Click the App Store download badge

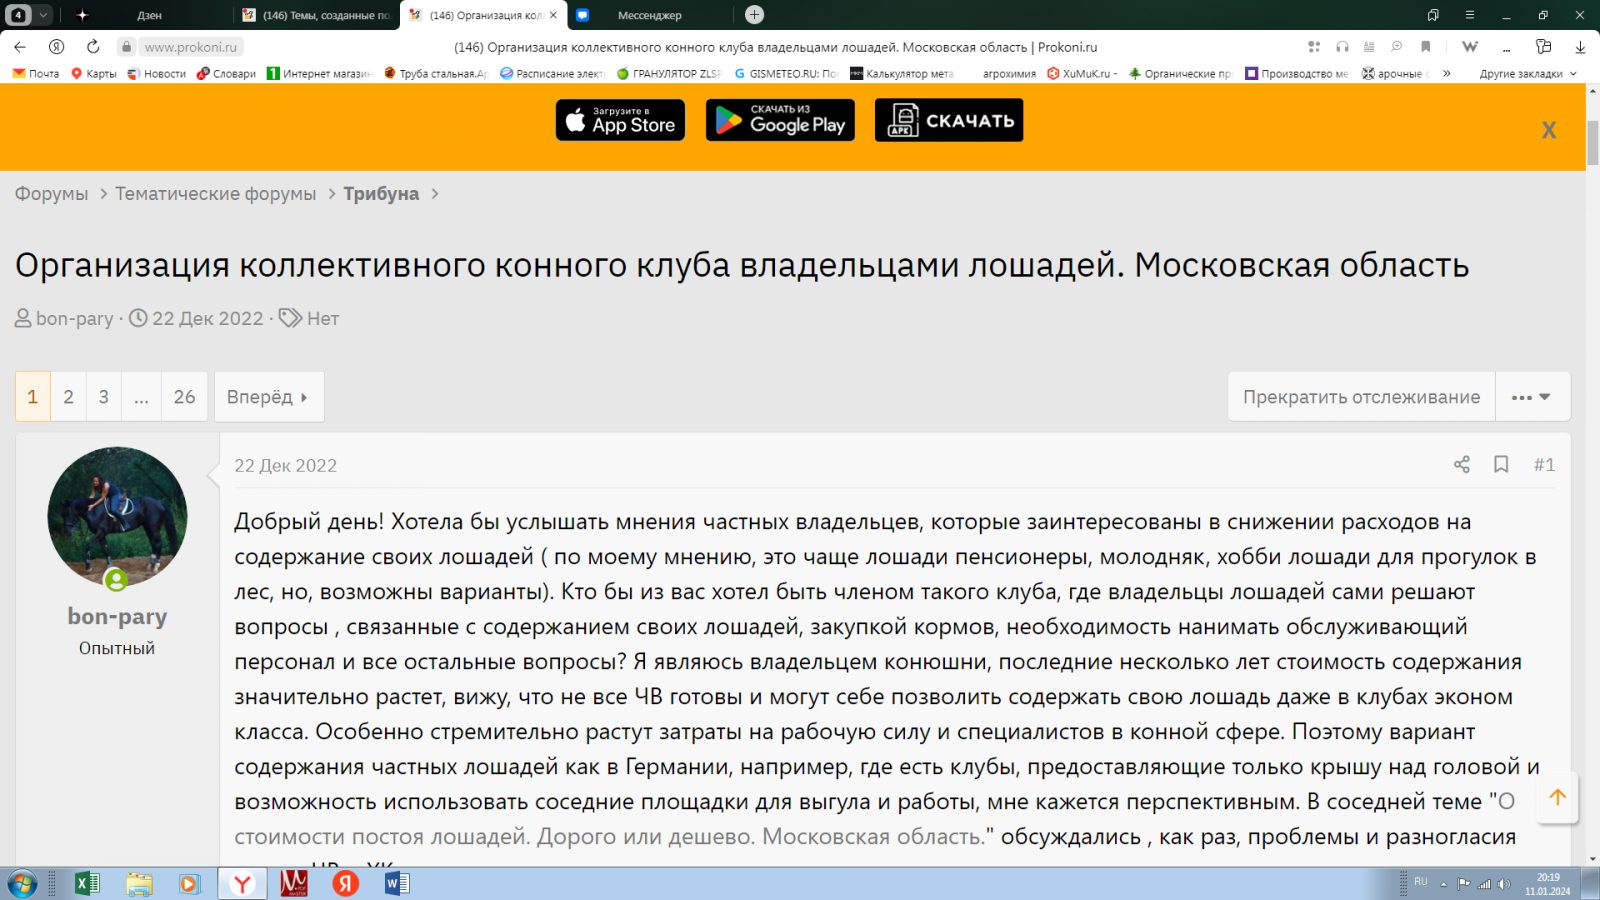[620, 120]
